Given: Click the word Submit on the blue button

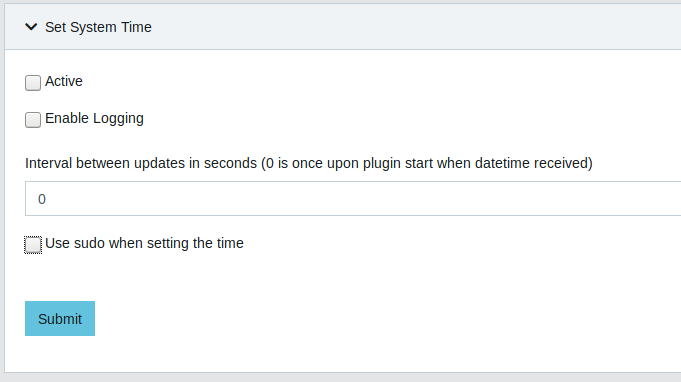Looking at the screenshot, I should coord(60,319).
